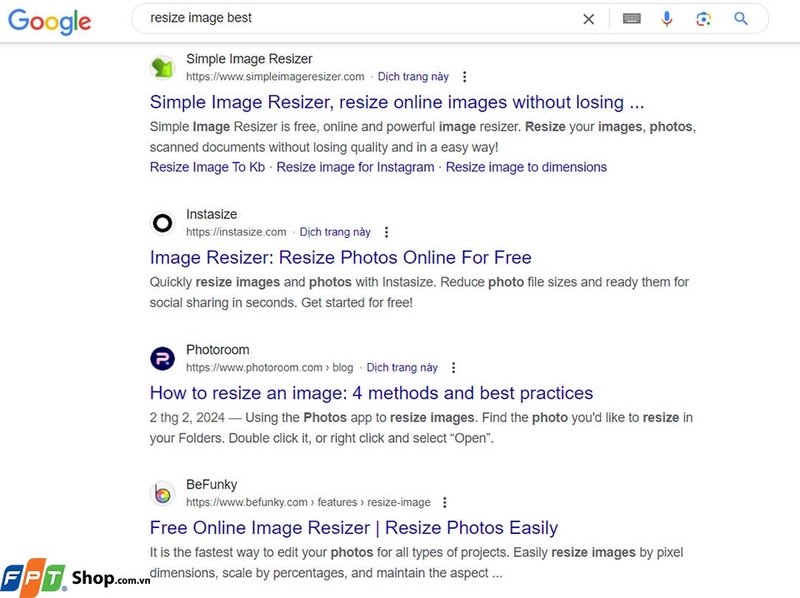The height and width of the screenshot is (598, 800).
Task: Click the 'Instasize' site name
Action: pyautogui.click(x=211, y=214)
